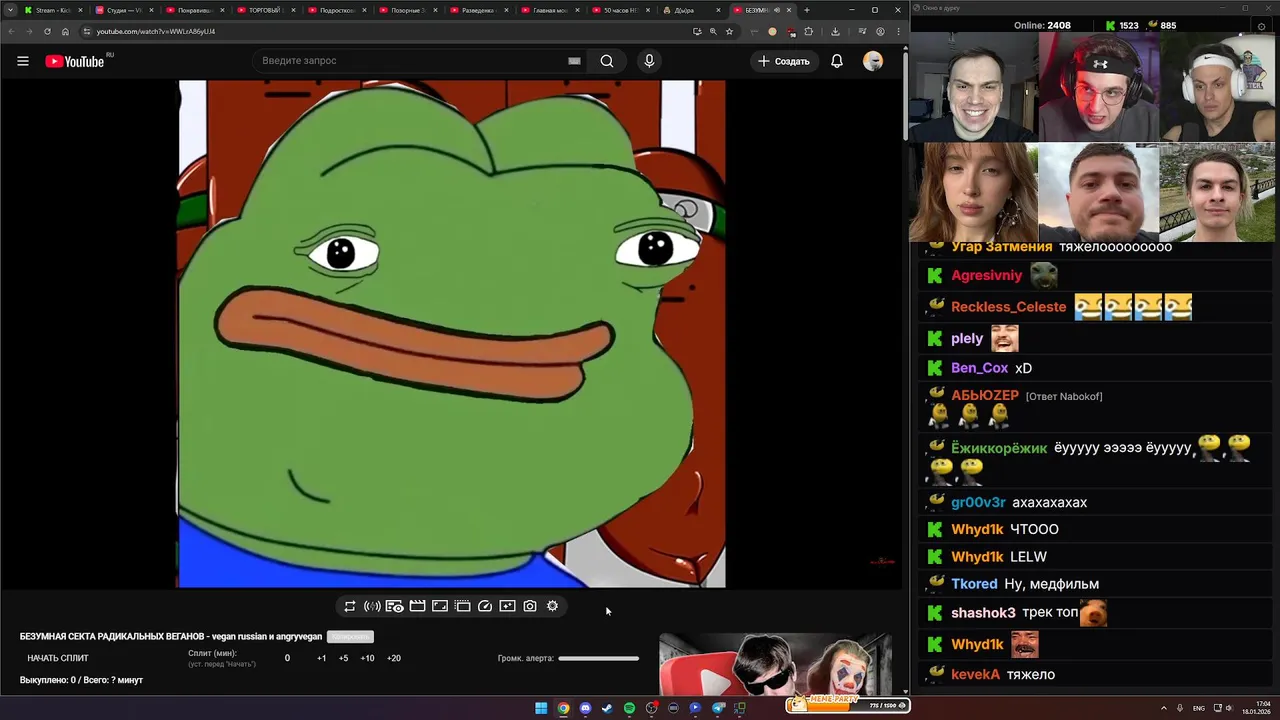Go to the YouTube home logo

(75, 61)
